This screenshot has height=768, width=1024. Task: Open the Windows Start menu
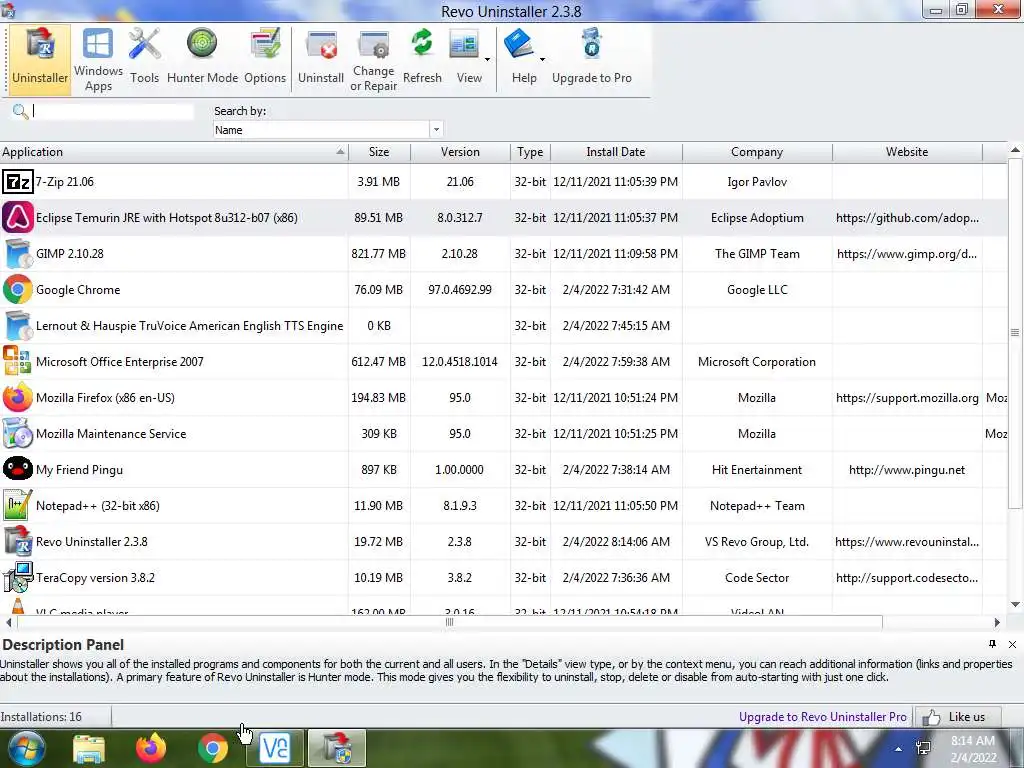point(25,748)
